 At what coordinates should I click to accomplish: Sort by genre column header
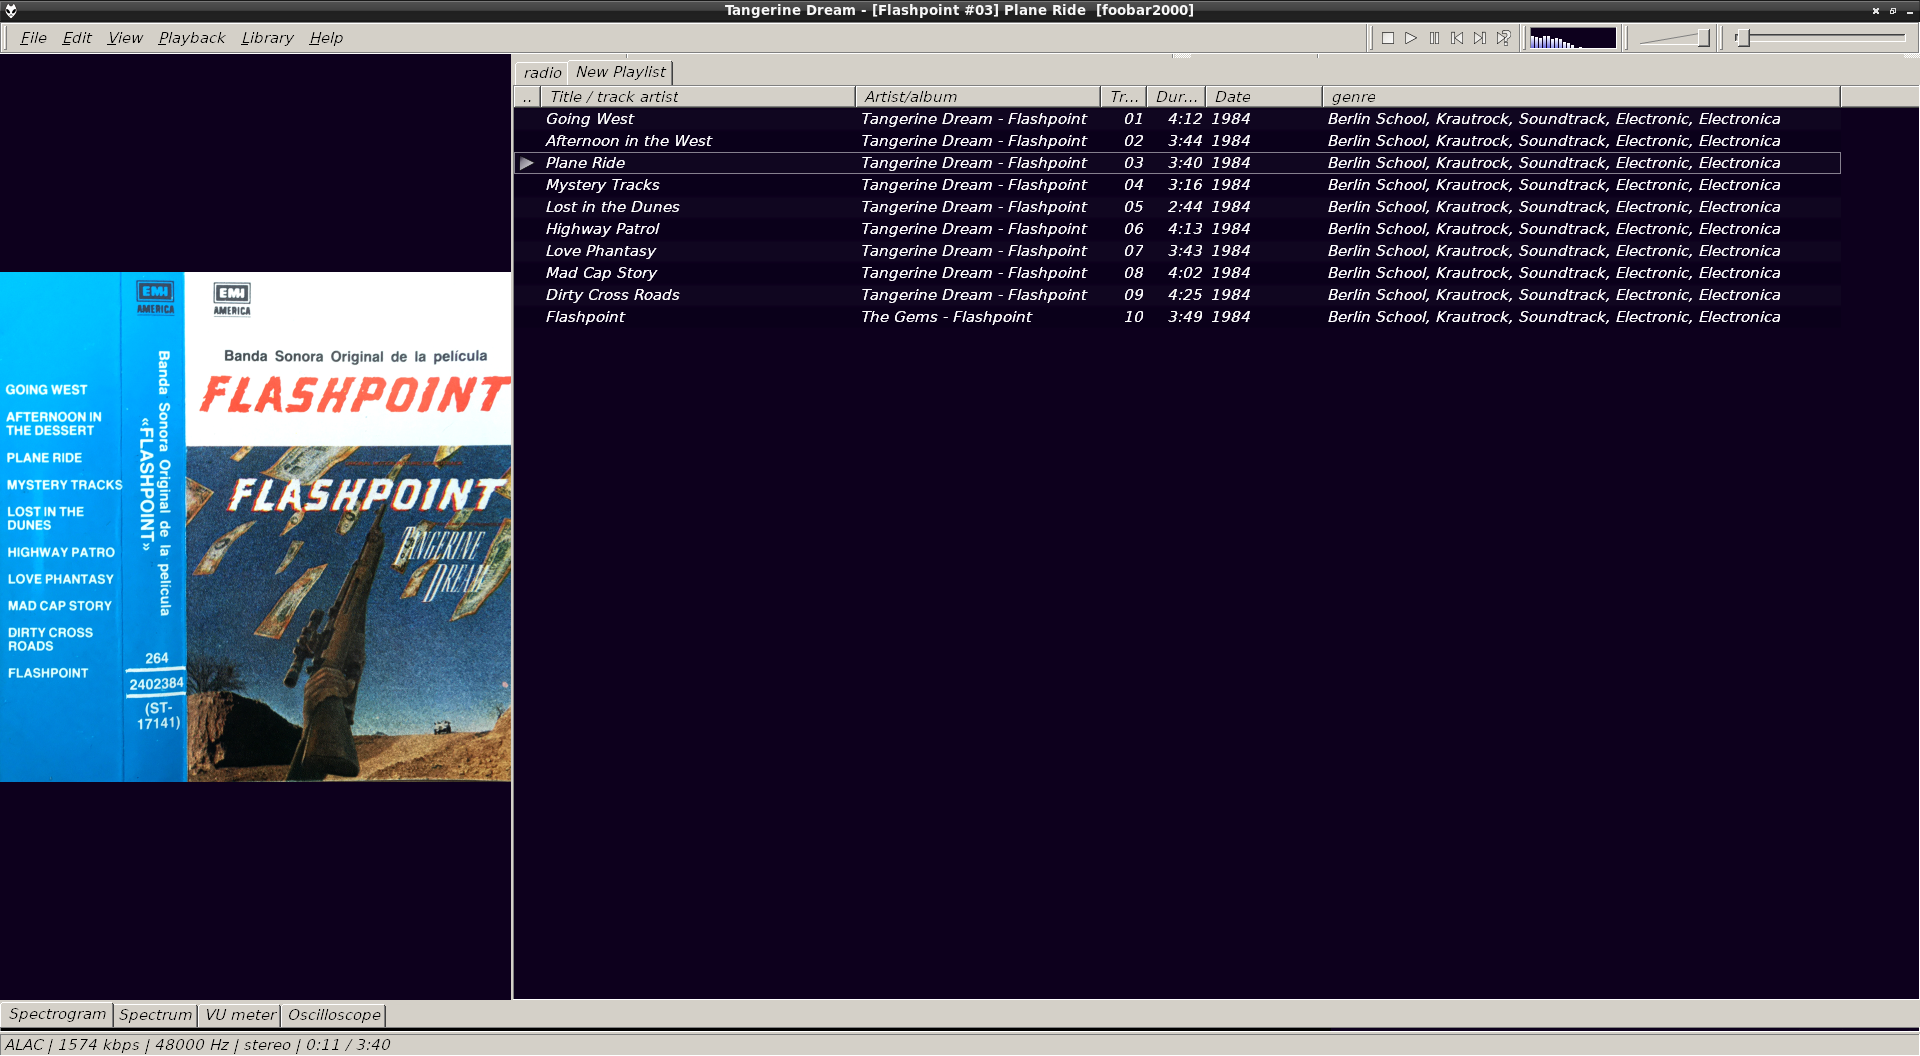pyautogui.click(x=1581, y=97)
